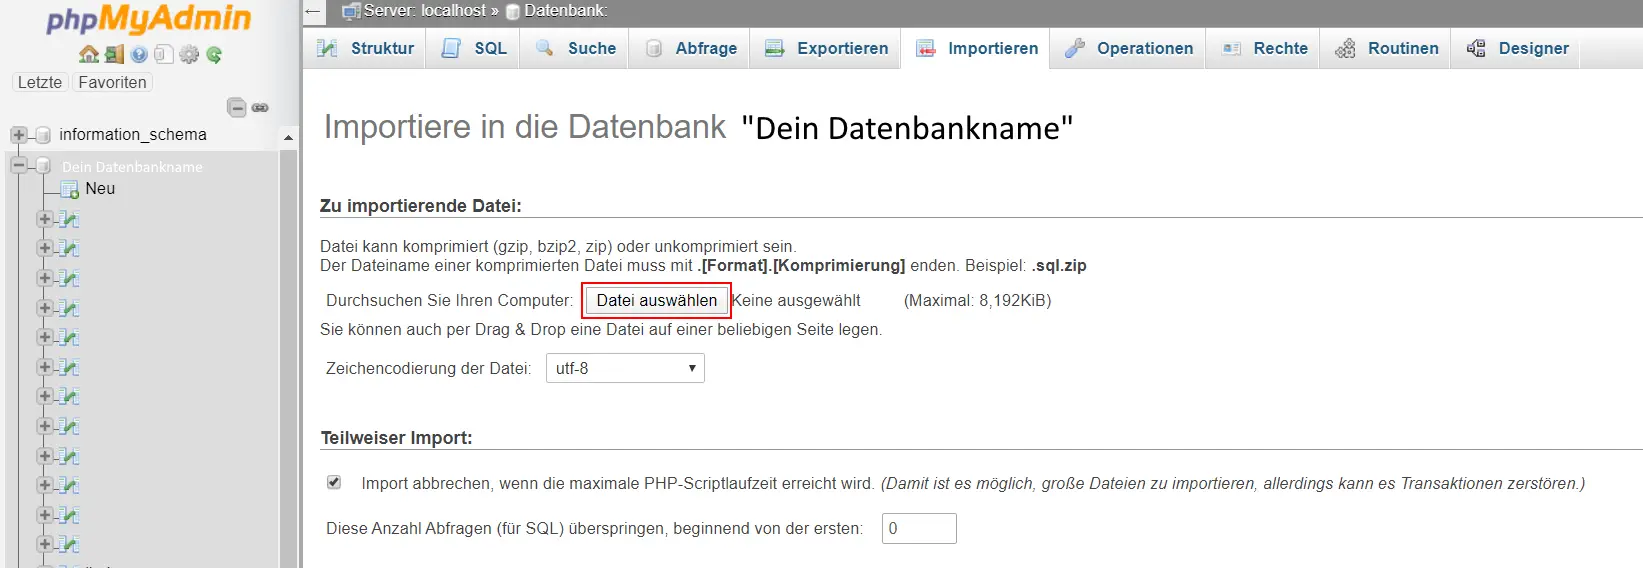Open the Zeichencodierung utf-8 dropdown
This screenshot has width=1643, height=568.
pos(625,368)
